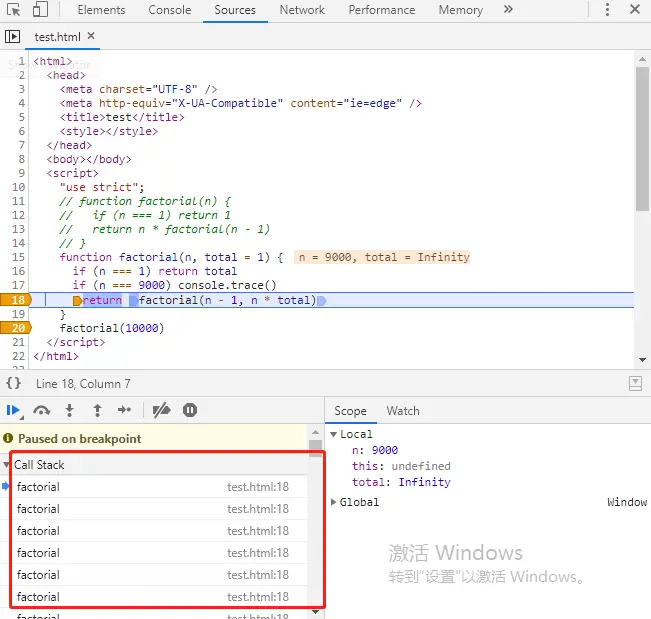
Task: Toggle the device toolbar icon
Action: (40, 10)
